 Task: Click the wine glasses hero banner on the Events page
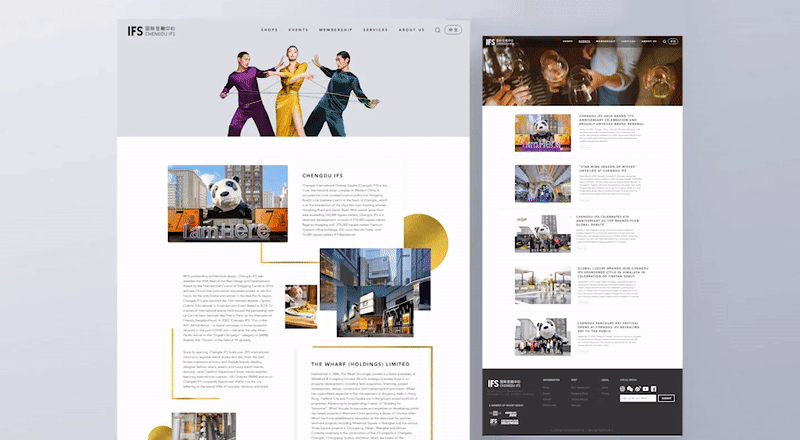pyautogui.click(x=582, y=71)
